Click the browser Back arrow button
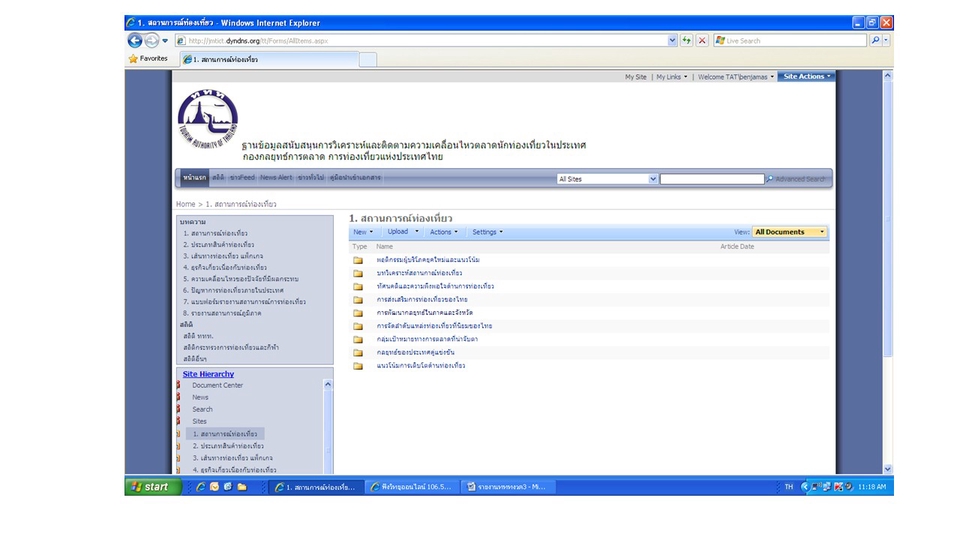 [x=135, y=40]
